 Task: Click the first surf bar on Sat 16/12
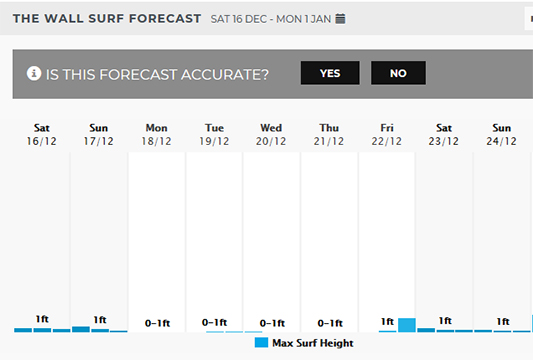point(23,330)
